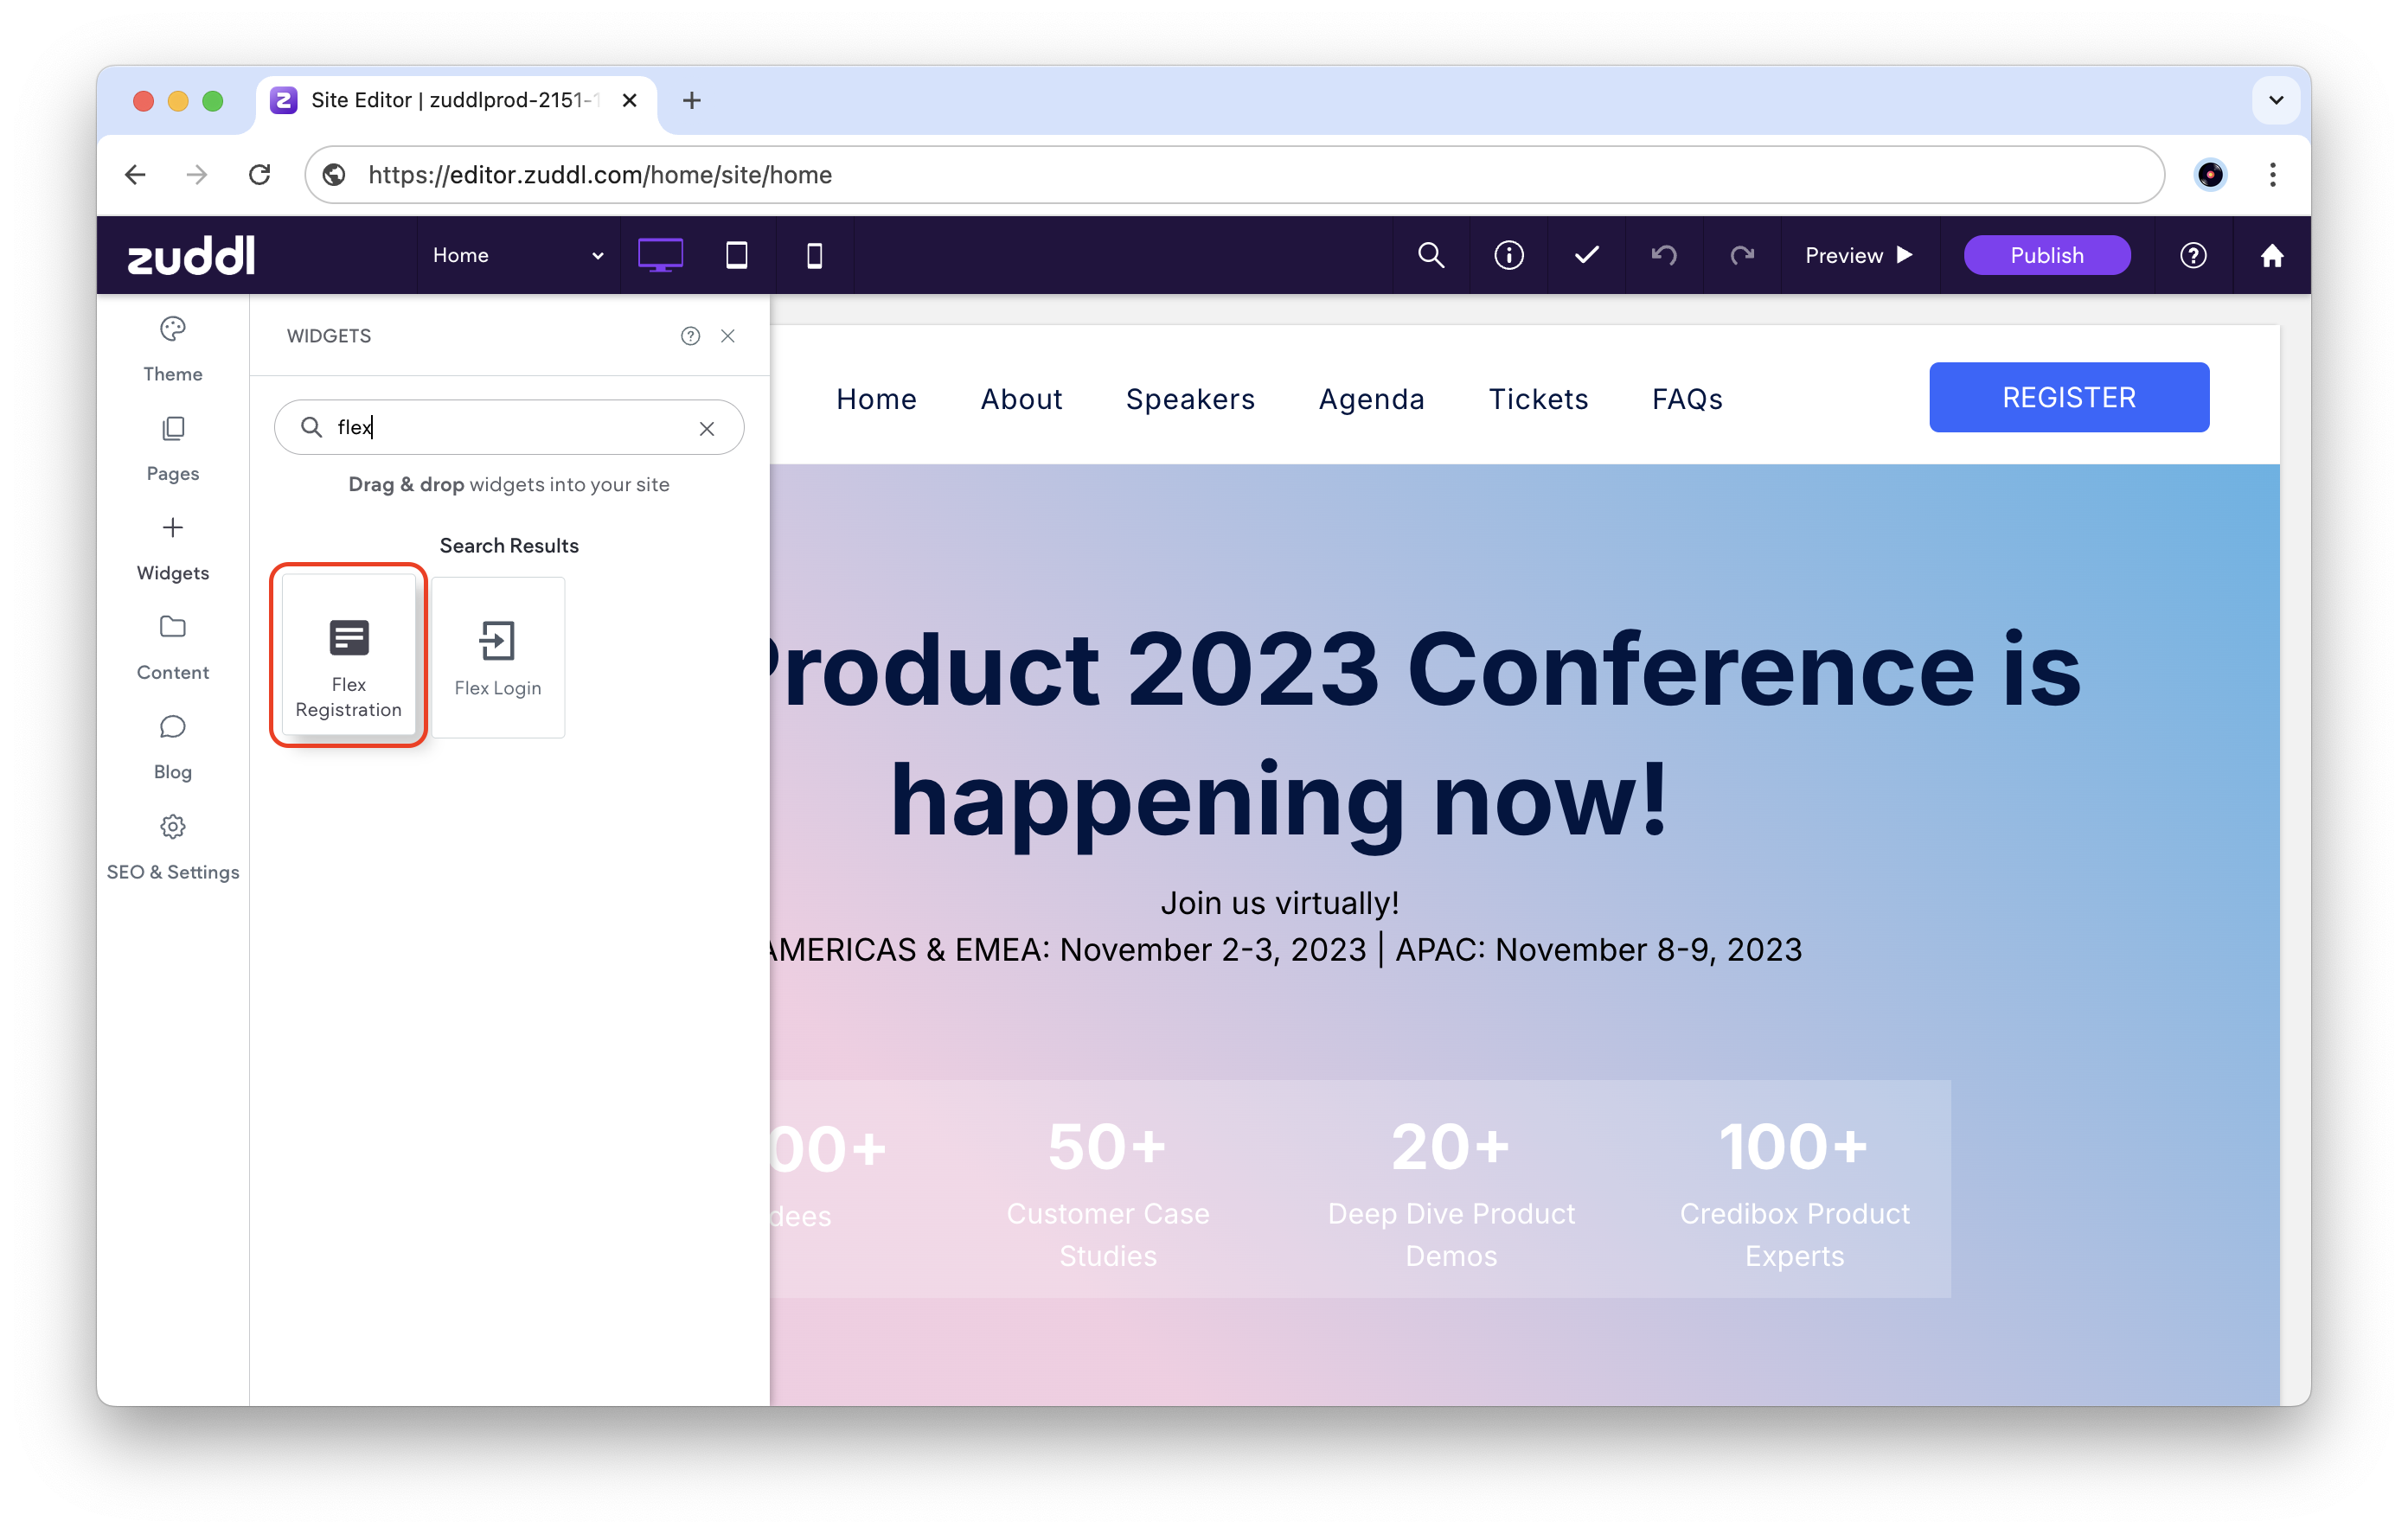Redo the last change
This screenshot has width=2408, height=1534.
1742,255
